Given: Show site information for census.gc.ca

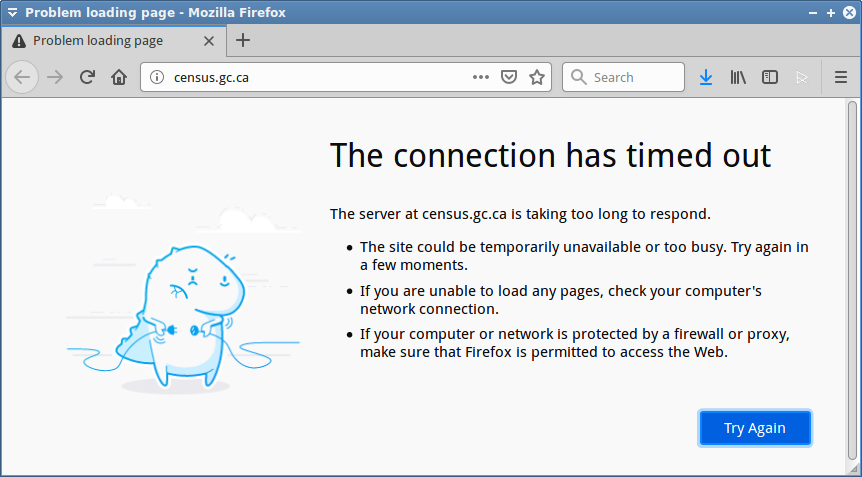Looking at the screenshot, I should click(x=157, y=77).
